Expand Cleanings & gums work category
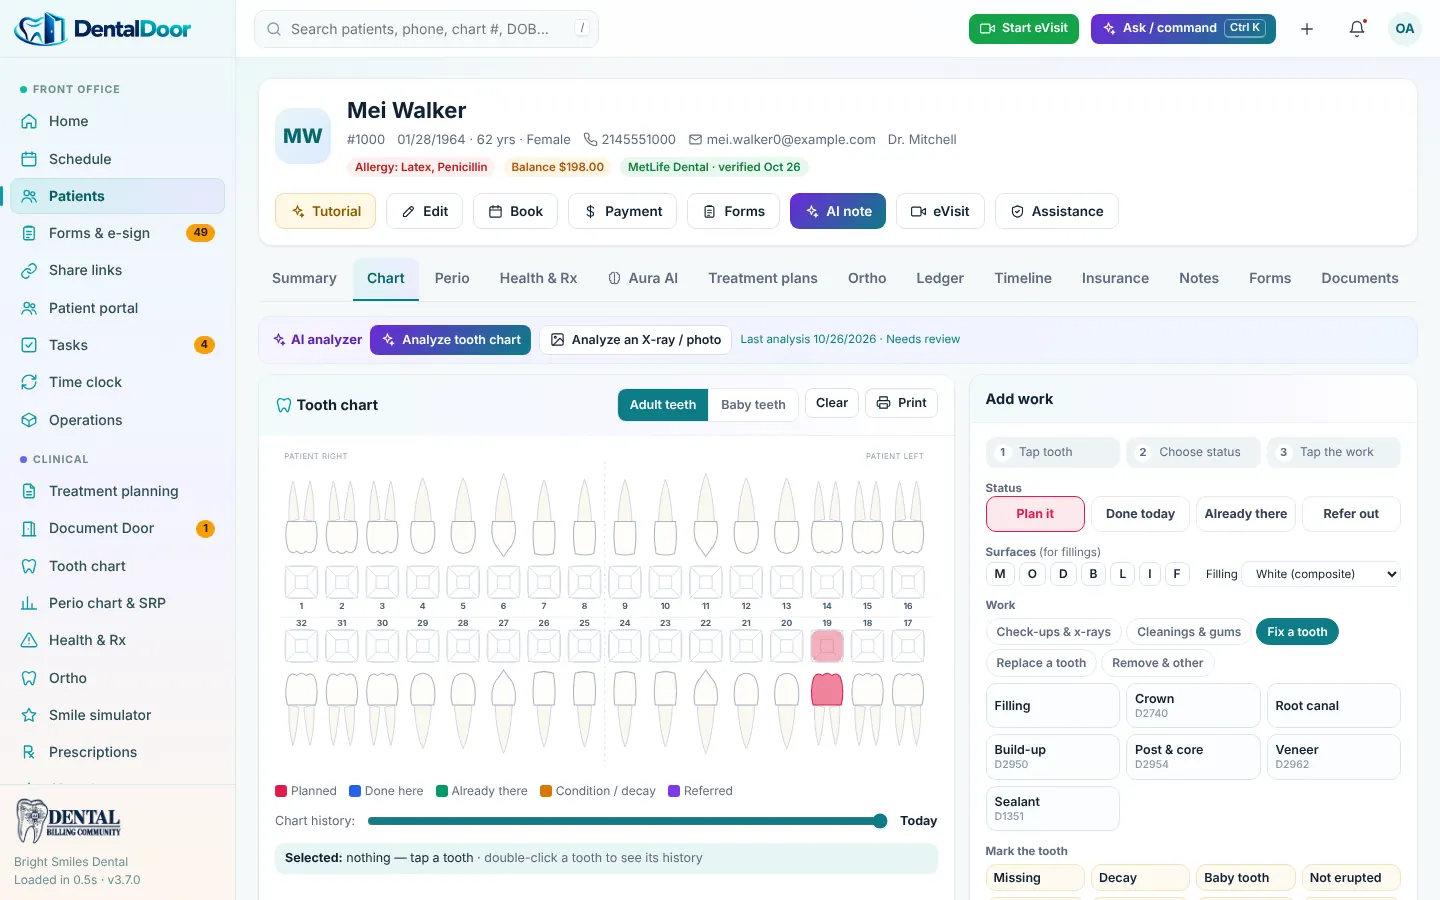This screenshot has height=900, width=1440. pyautogui.click(x=1189, y=632)
